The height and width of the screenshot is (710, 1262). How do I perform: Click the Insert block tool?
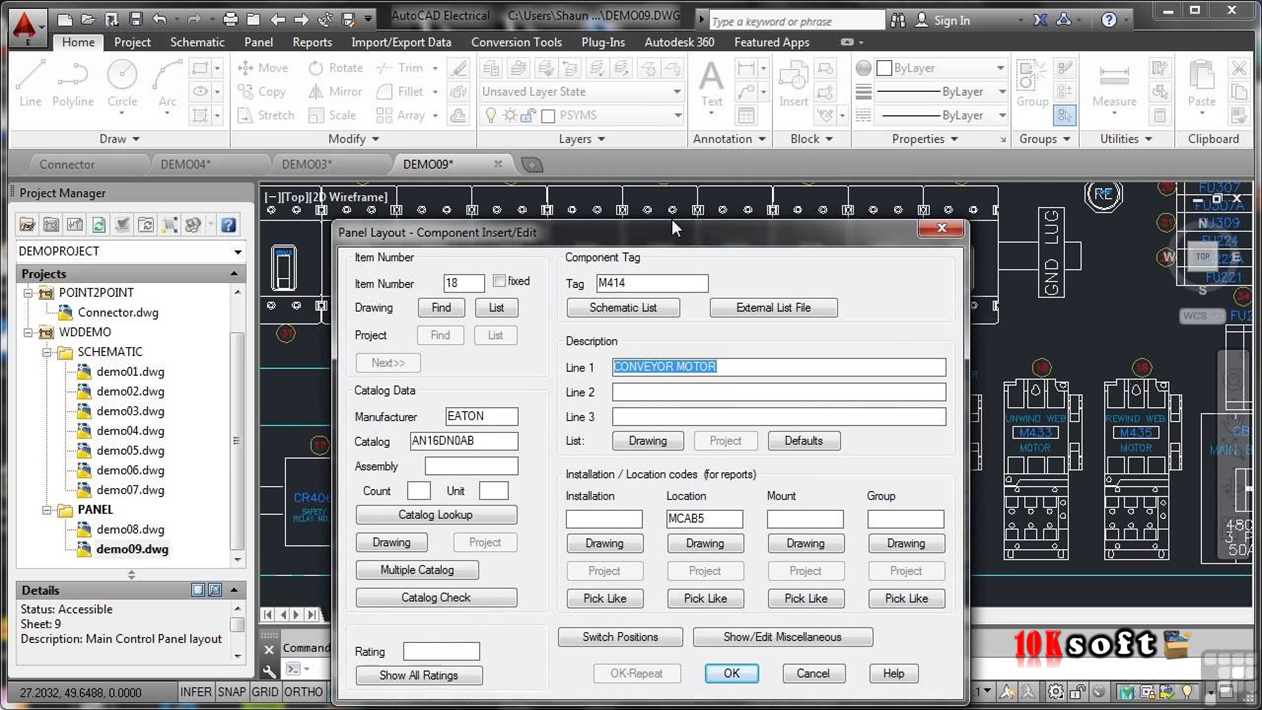793,84
